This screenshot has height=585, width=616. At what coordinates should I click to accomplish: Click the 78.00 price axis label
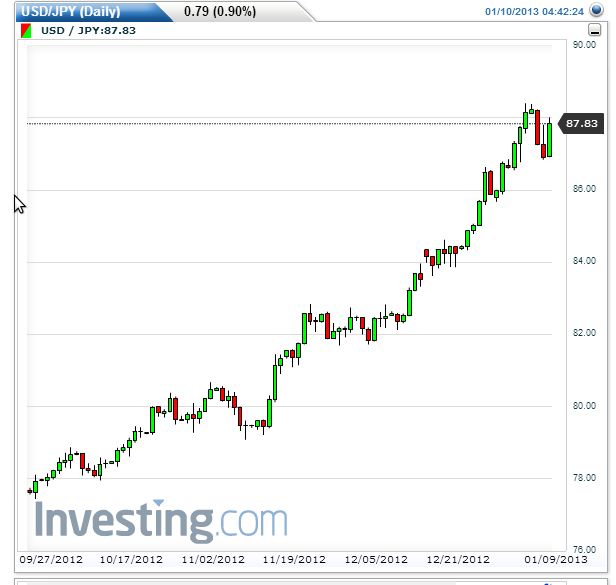tap(584, 478)
